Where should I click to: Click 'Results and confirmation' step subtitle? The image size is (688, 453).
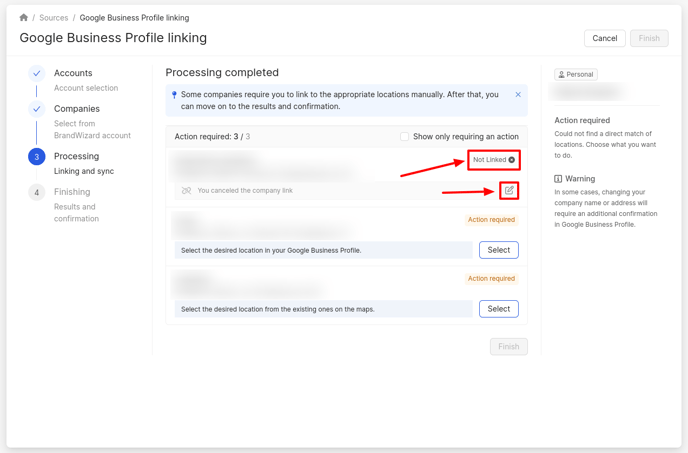(76, 212)
